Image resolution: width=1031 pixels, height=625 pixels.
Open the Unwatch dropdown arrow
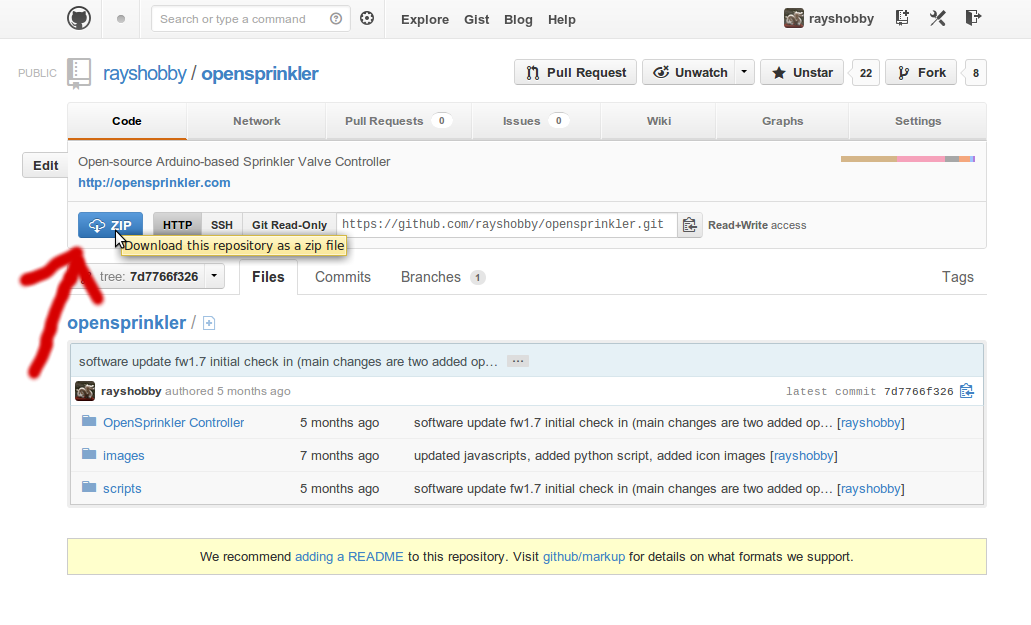(x=744, y=72)
